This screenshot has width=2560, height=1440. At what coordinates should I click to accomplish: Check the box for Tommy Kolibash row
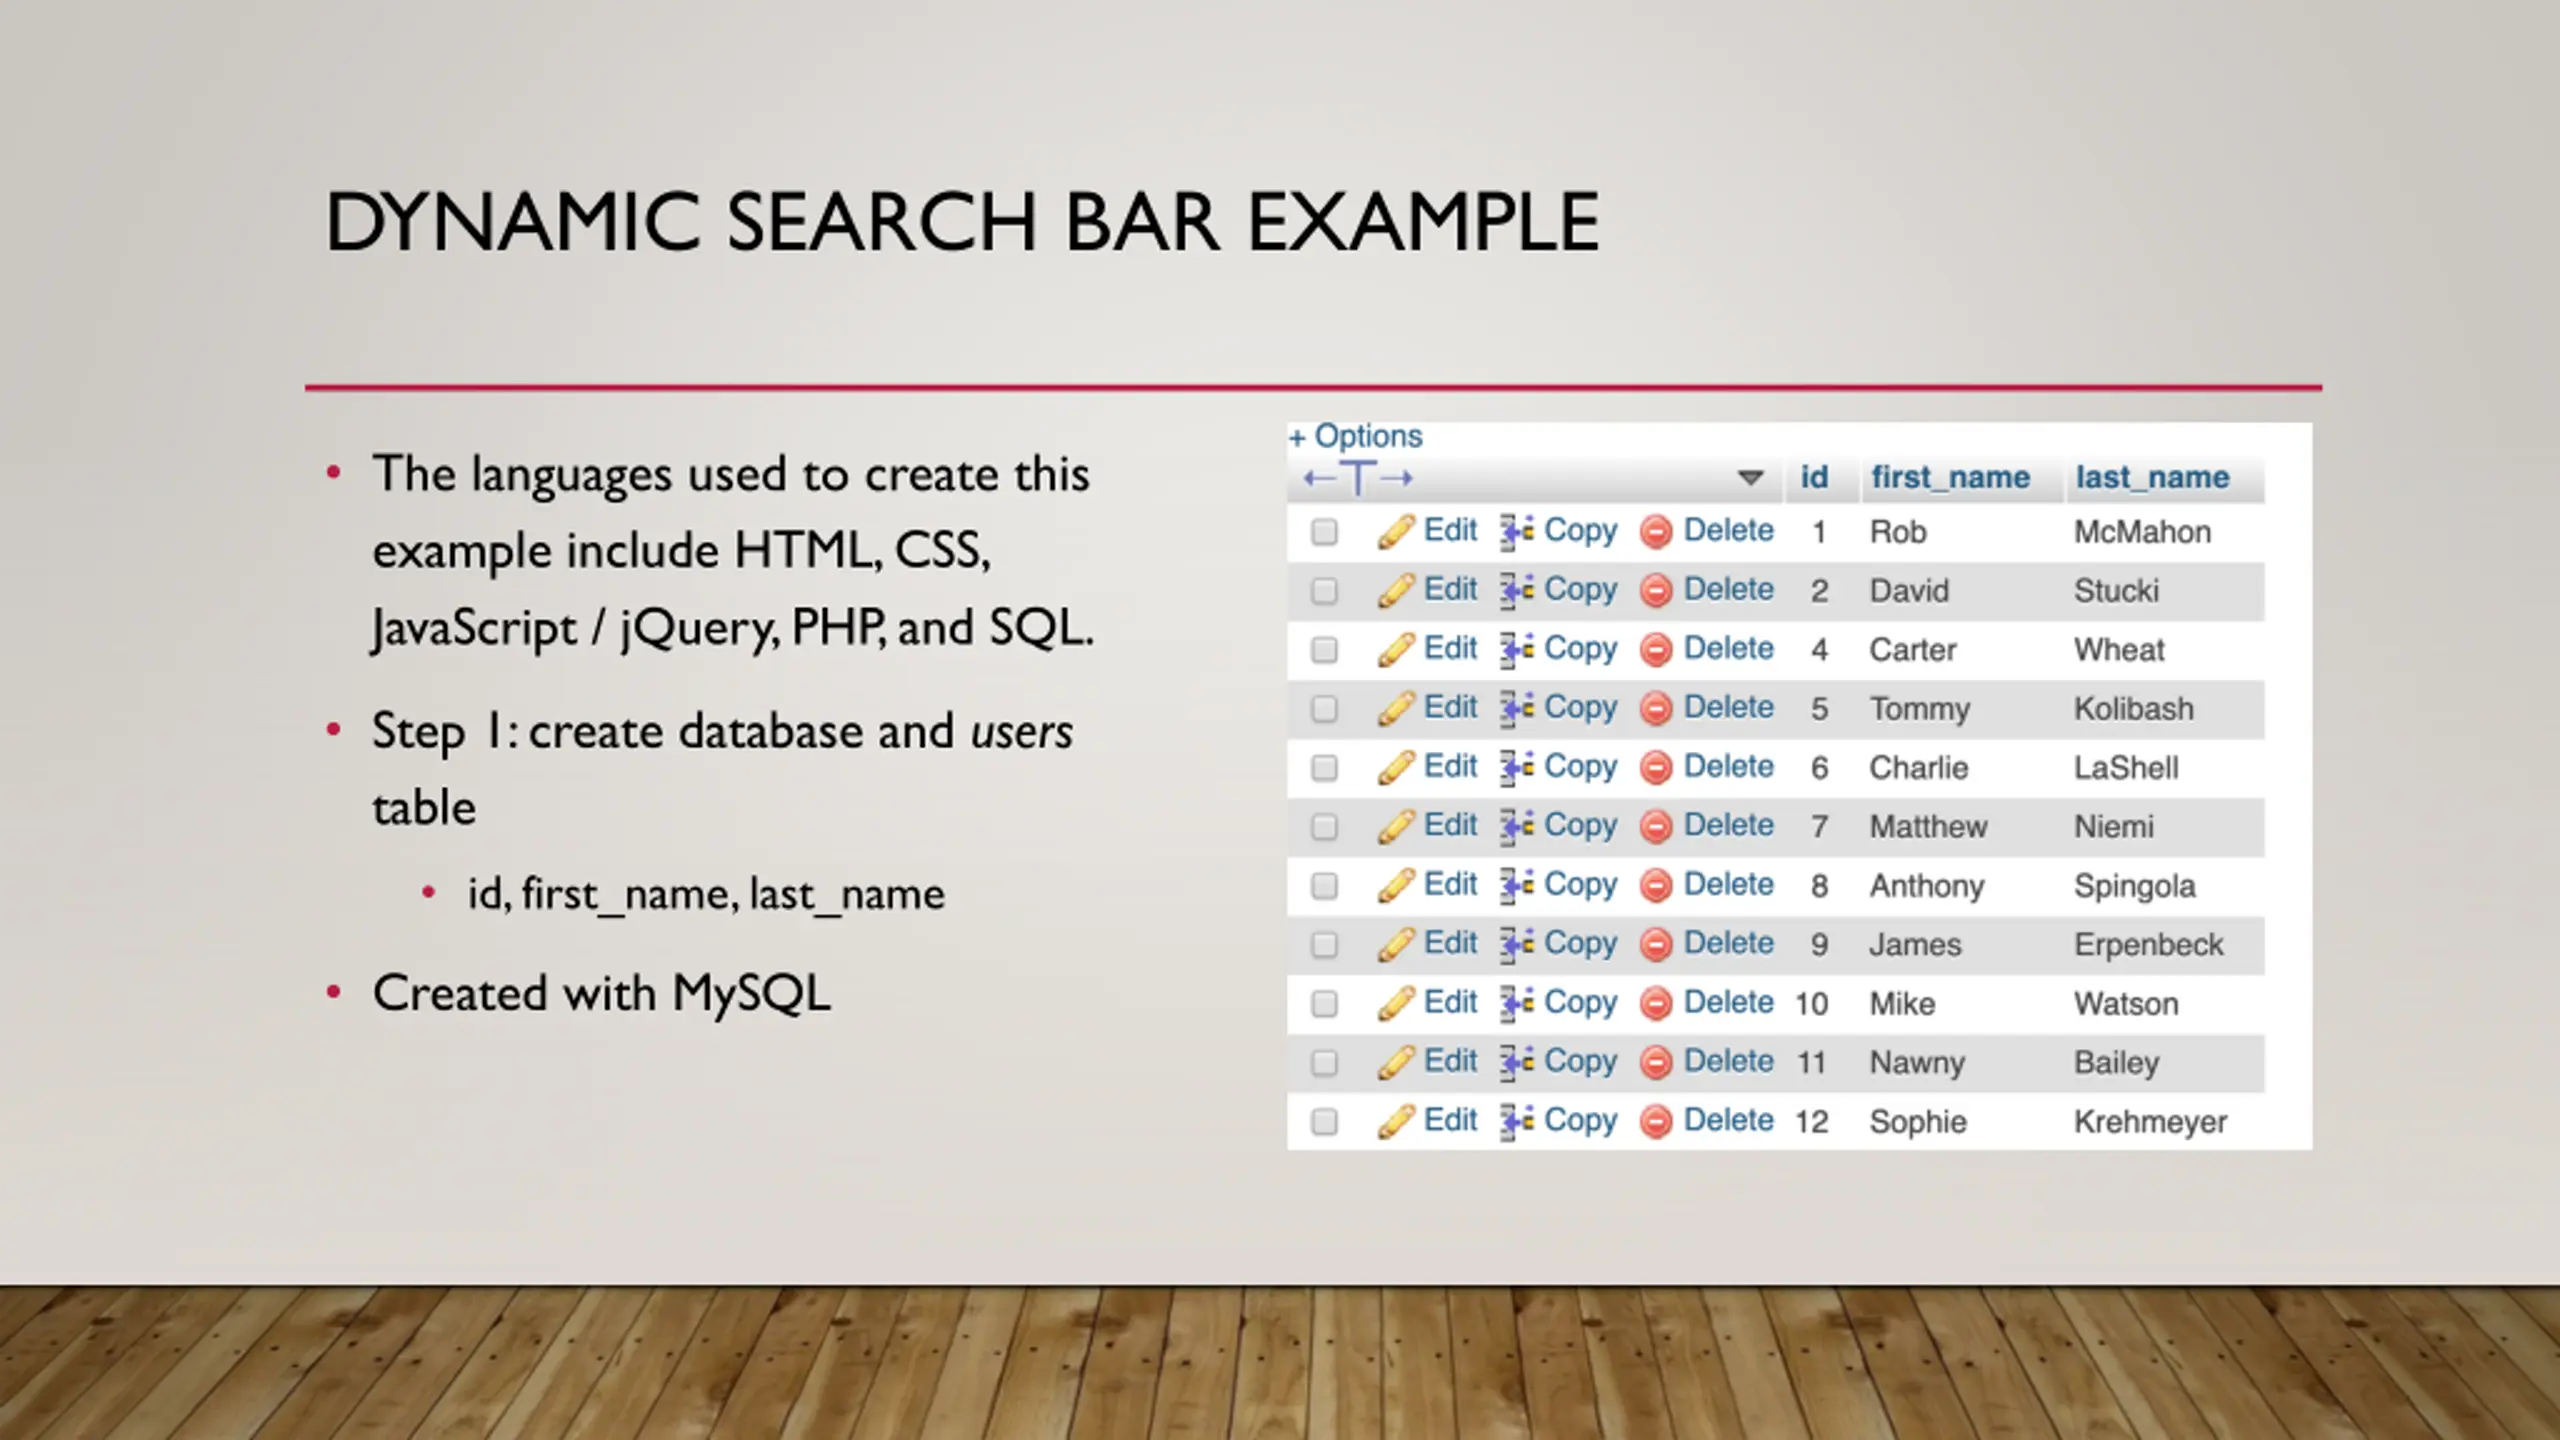(x=1324, y=709)
